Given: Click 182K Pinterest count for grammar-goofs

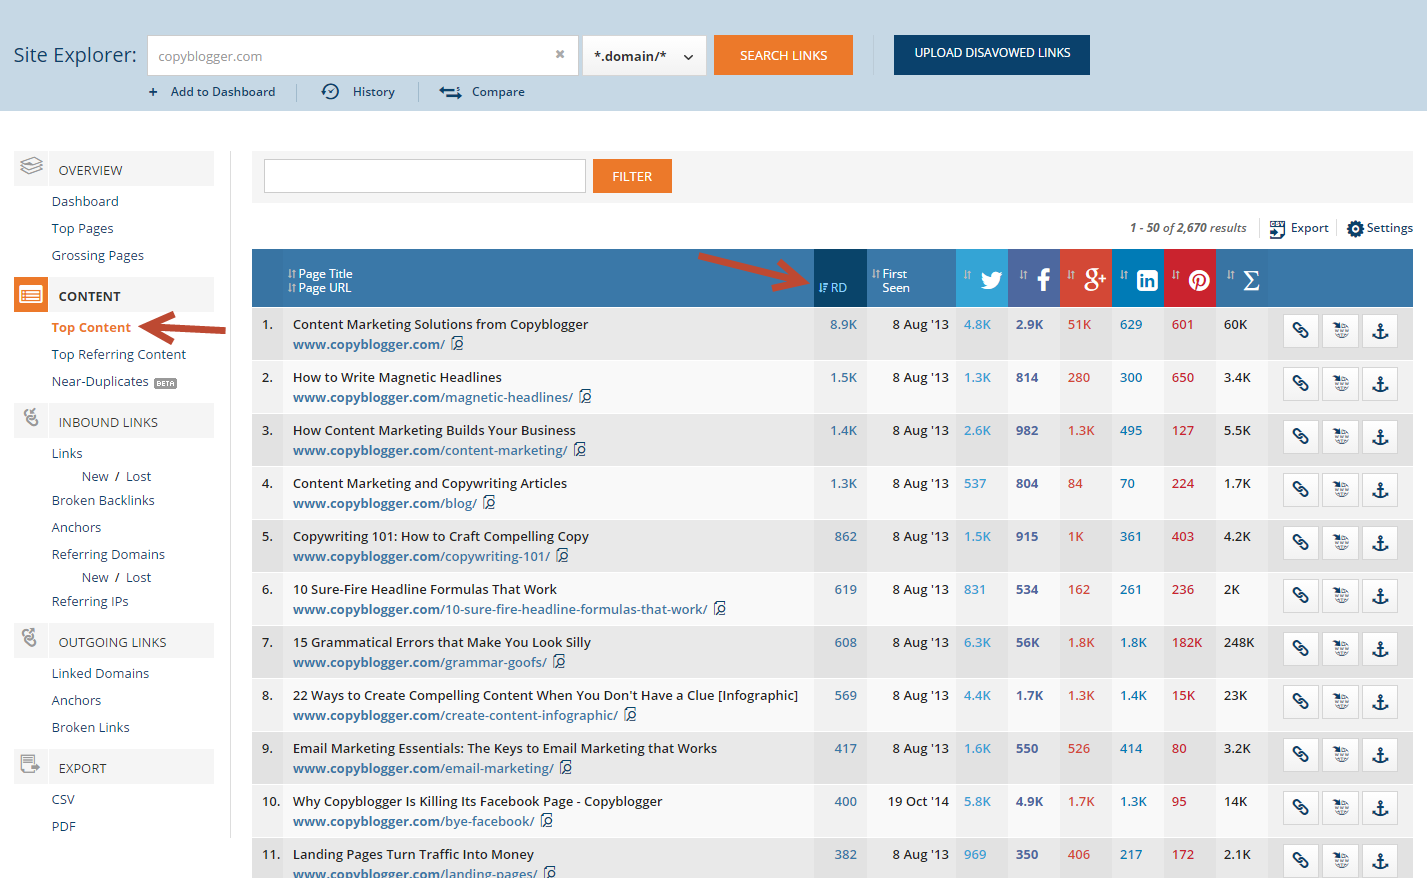Looking at the screenshot, I should coord(1187,643).
